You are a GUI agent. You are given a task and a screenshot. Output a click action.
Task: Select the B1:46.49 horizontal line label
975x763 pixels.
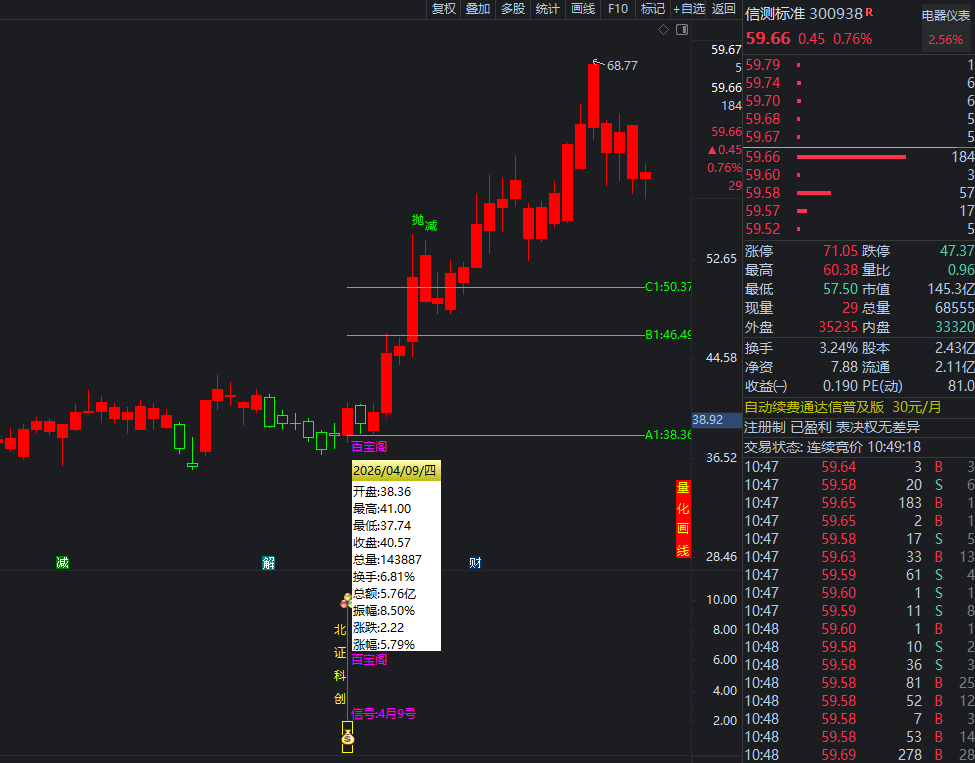[x=668, y=335]
